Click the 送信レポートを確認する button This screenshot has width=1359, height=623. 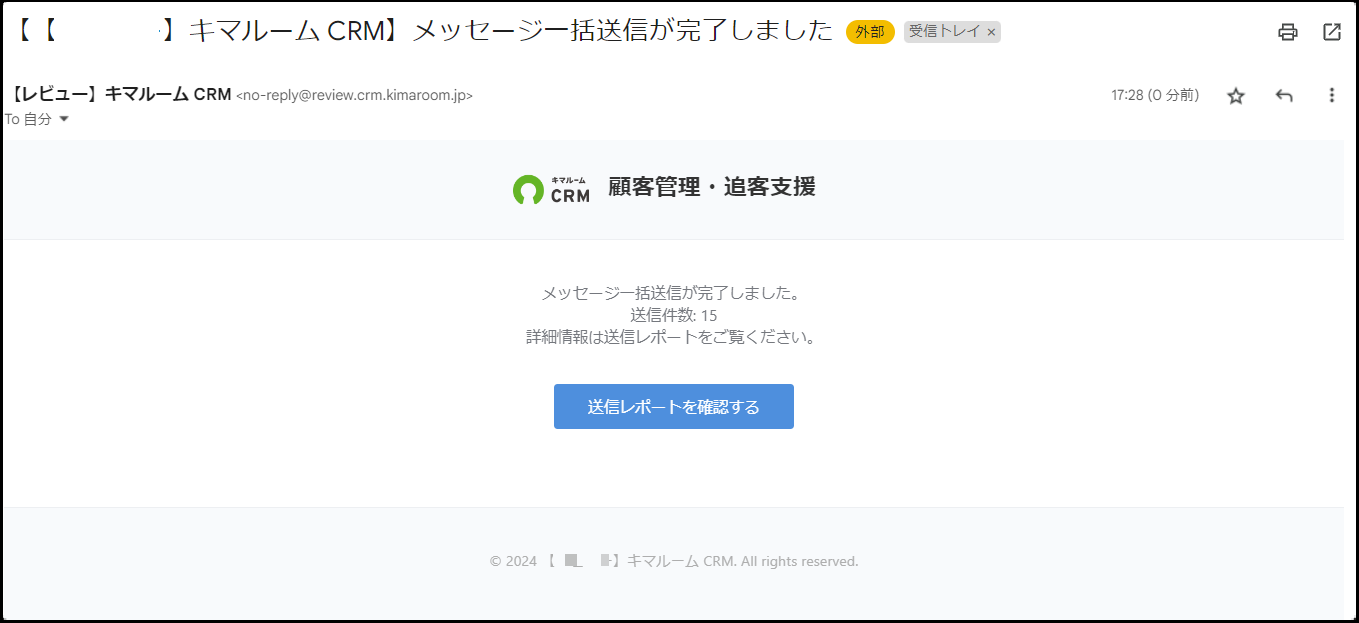click(674, 407)
